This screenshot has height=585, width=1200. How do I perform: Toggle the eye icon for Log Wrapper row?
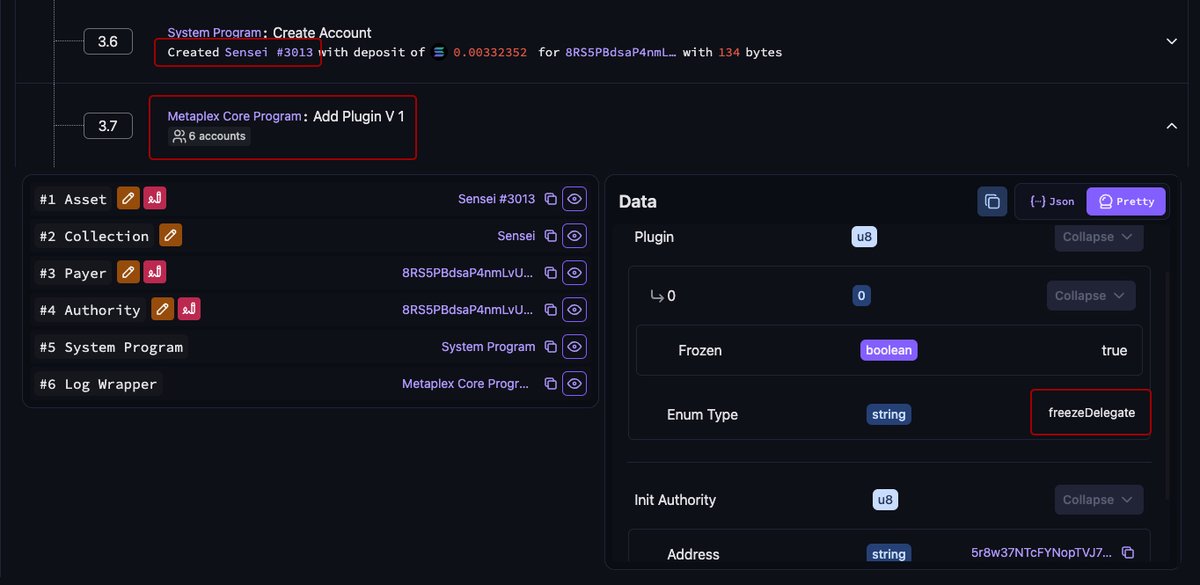574,384
